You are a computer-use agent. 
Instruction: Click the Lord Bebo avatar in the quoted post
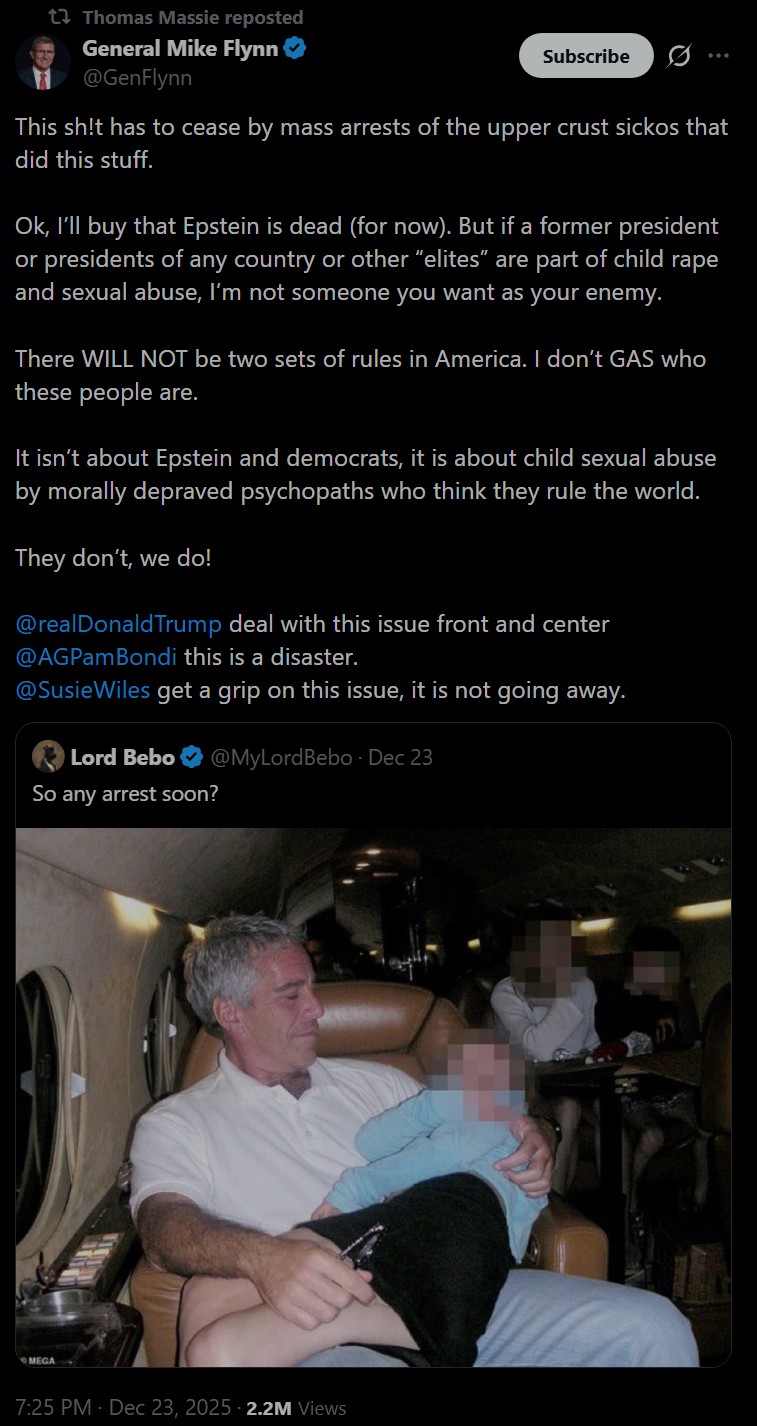48,757
